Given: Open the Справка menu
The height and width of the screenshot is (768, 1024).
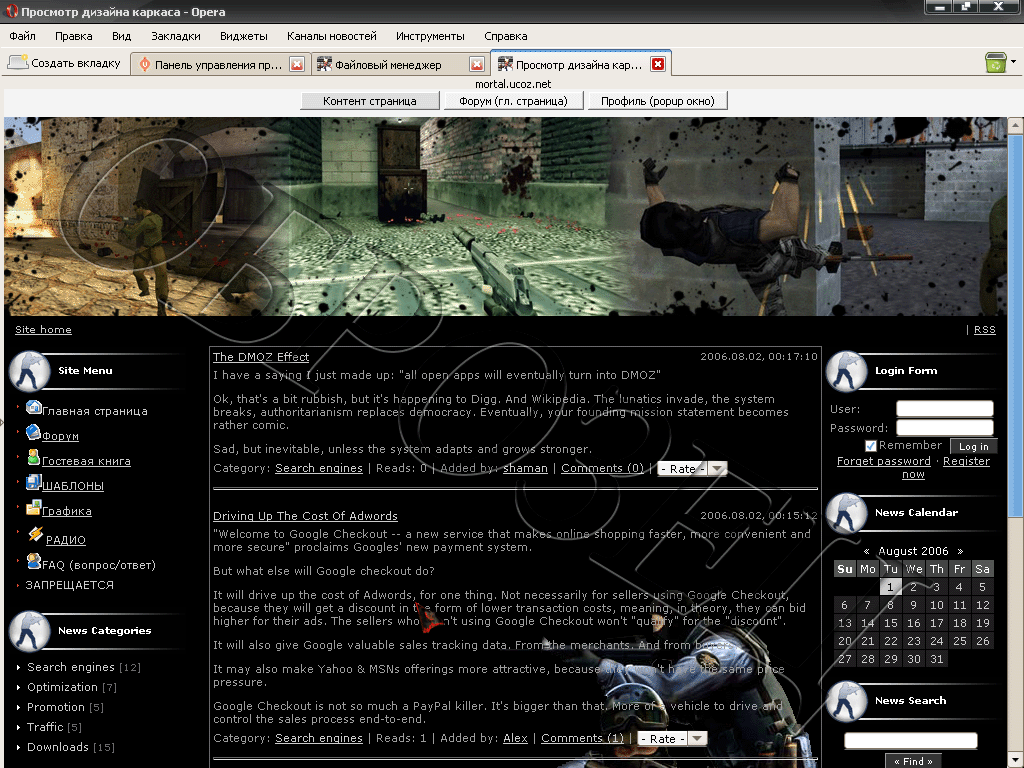Looking at the screenshot, I should (x=505, y=36).
